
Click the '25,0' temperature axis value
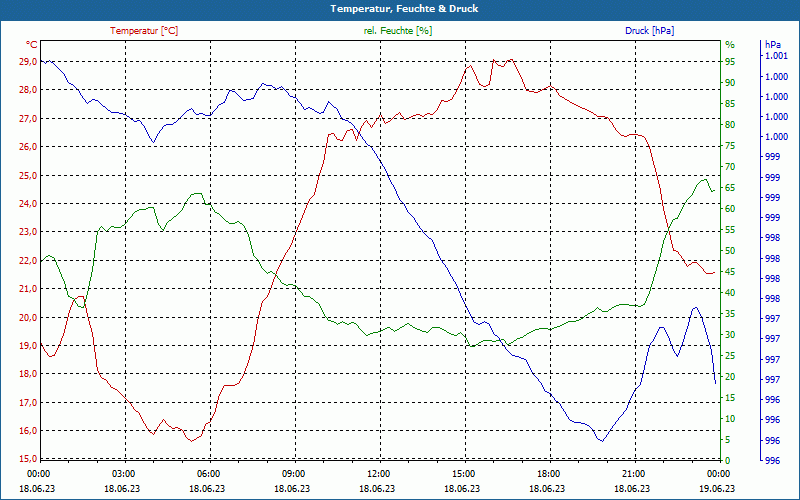coord(28,175)
